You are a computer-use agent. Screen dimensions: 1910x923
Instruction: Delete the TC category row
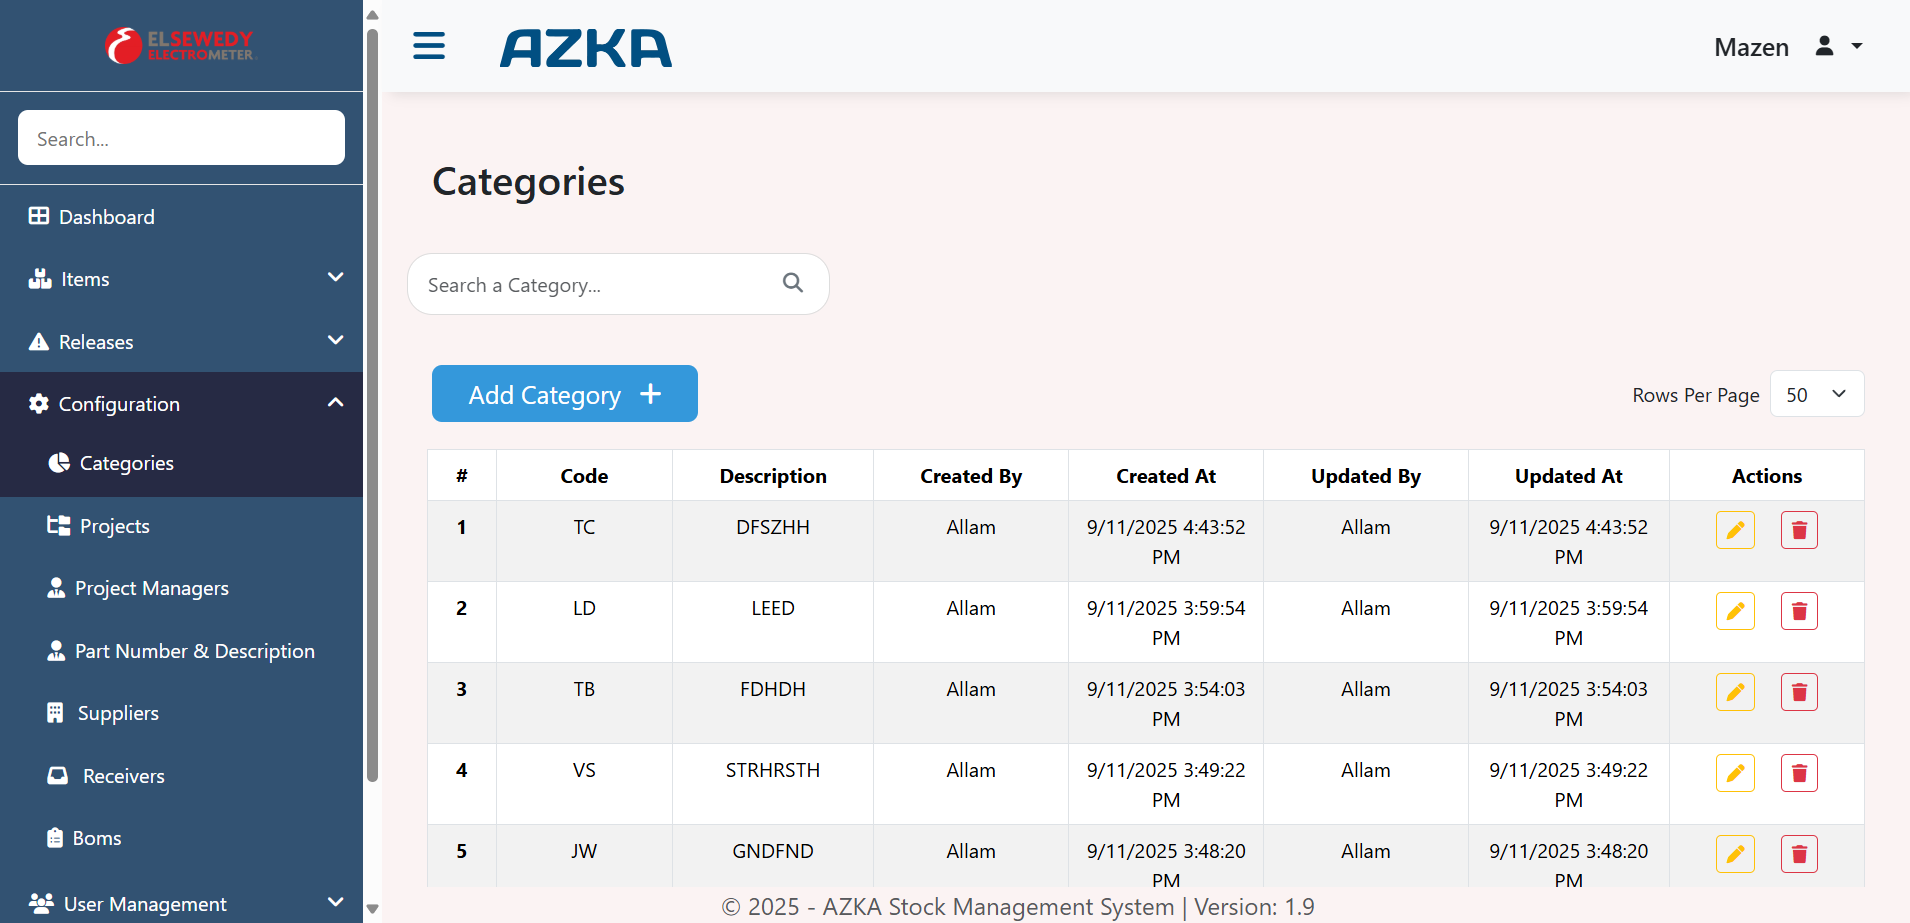(x=1798, y=530)
